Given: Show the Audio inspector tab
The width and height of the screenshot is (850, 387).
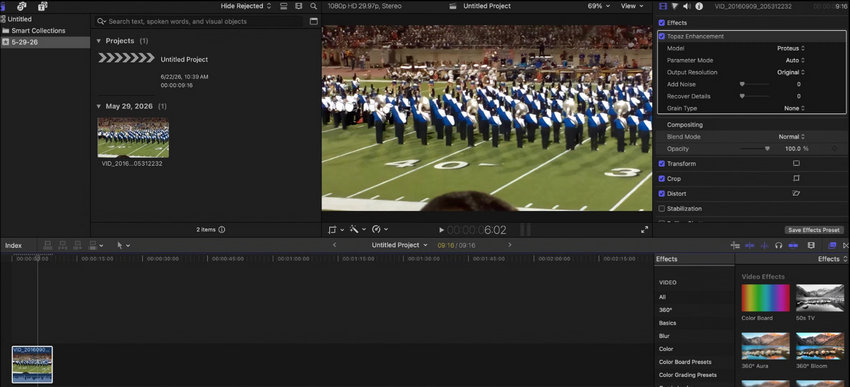Looking at the screenshot, I should (x=687, y=6).
